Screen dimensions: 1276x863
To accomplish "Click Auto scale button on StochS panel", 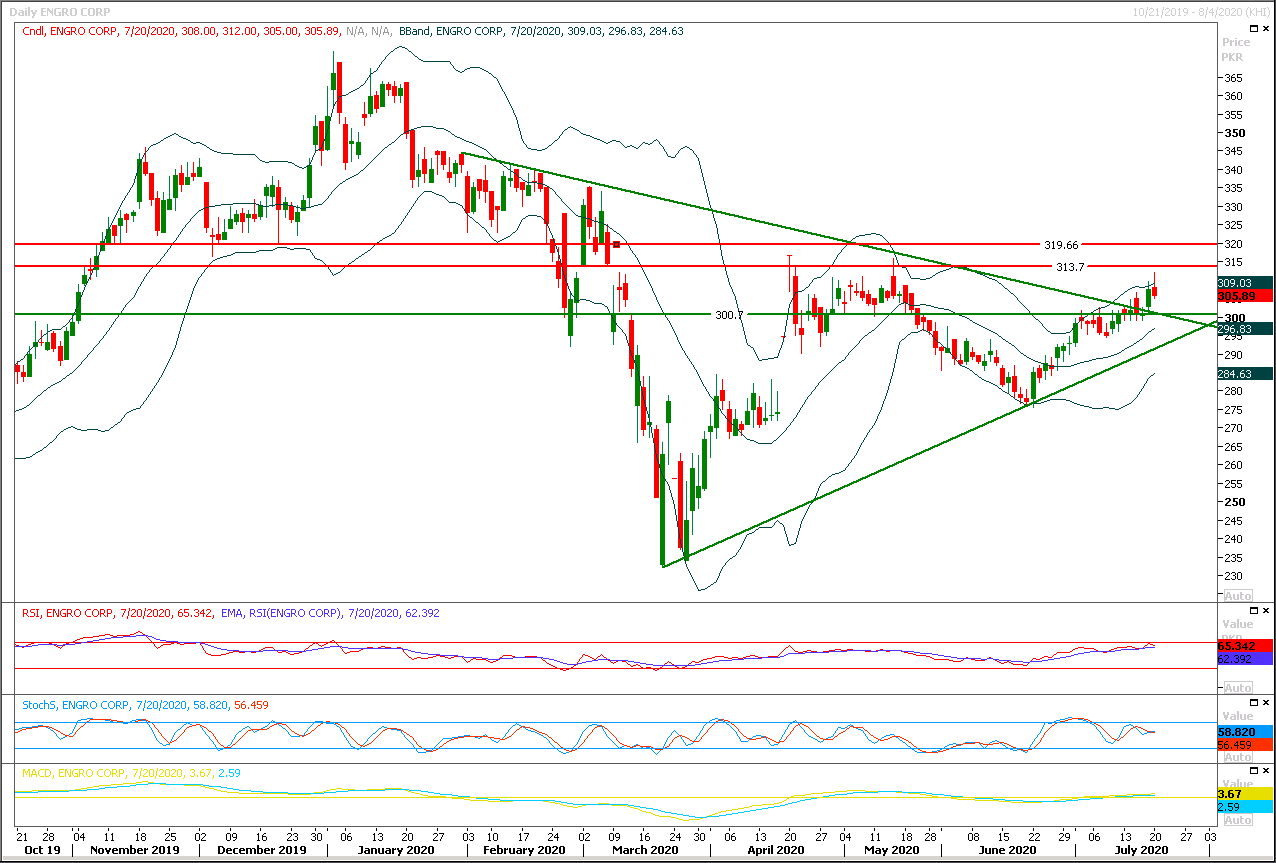I will tap(1237, 757).
